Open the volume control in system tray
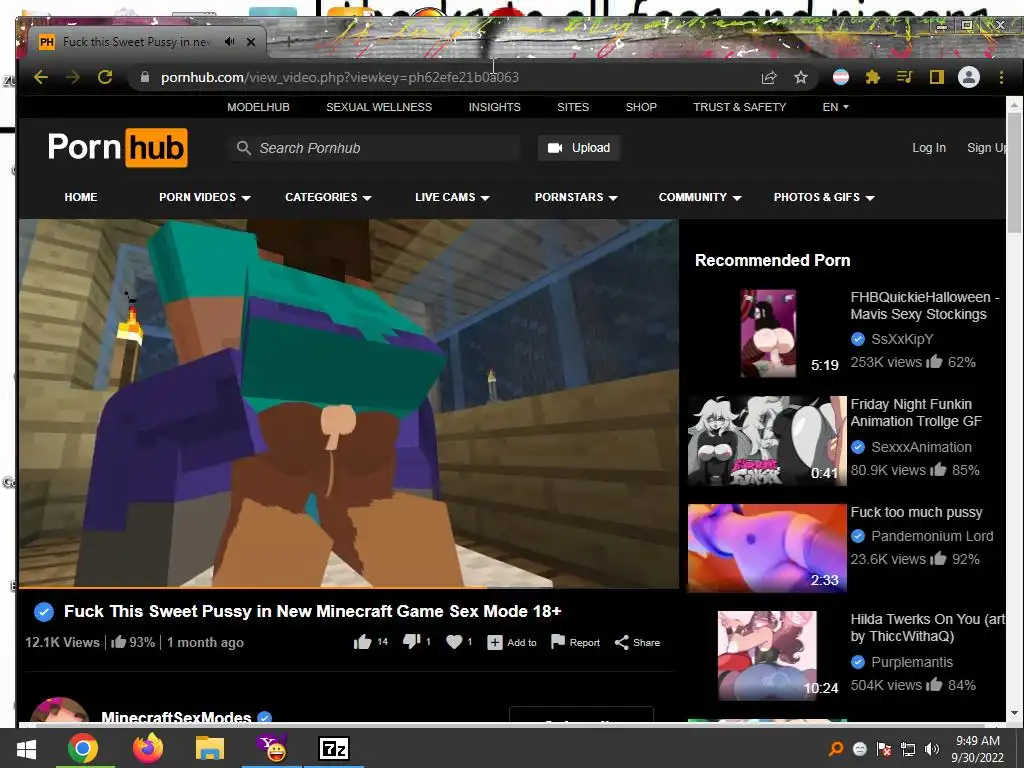 point(932,748)
